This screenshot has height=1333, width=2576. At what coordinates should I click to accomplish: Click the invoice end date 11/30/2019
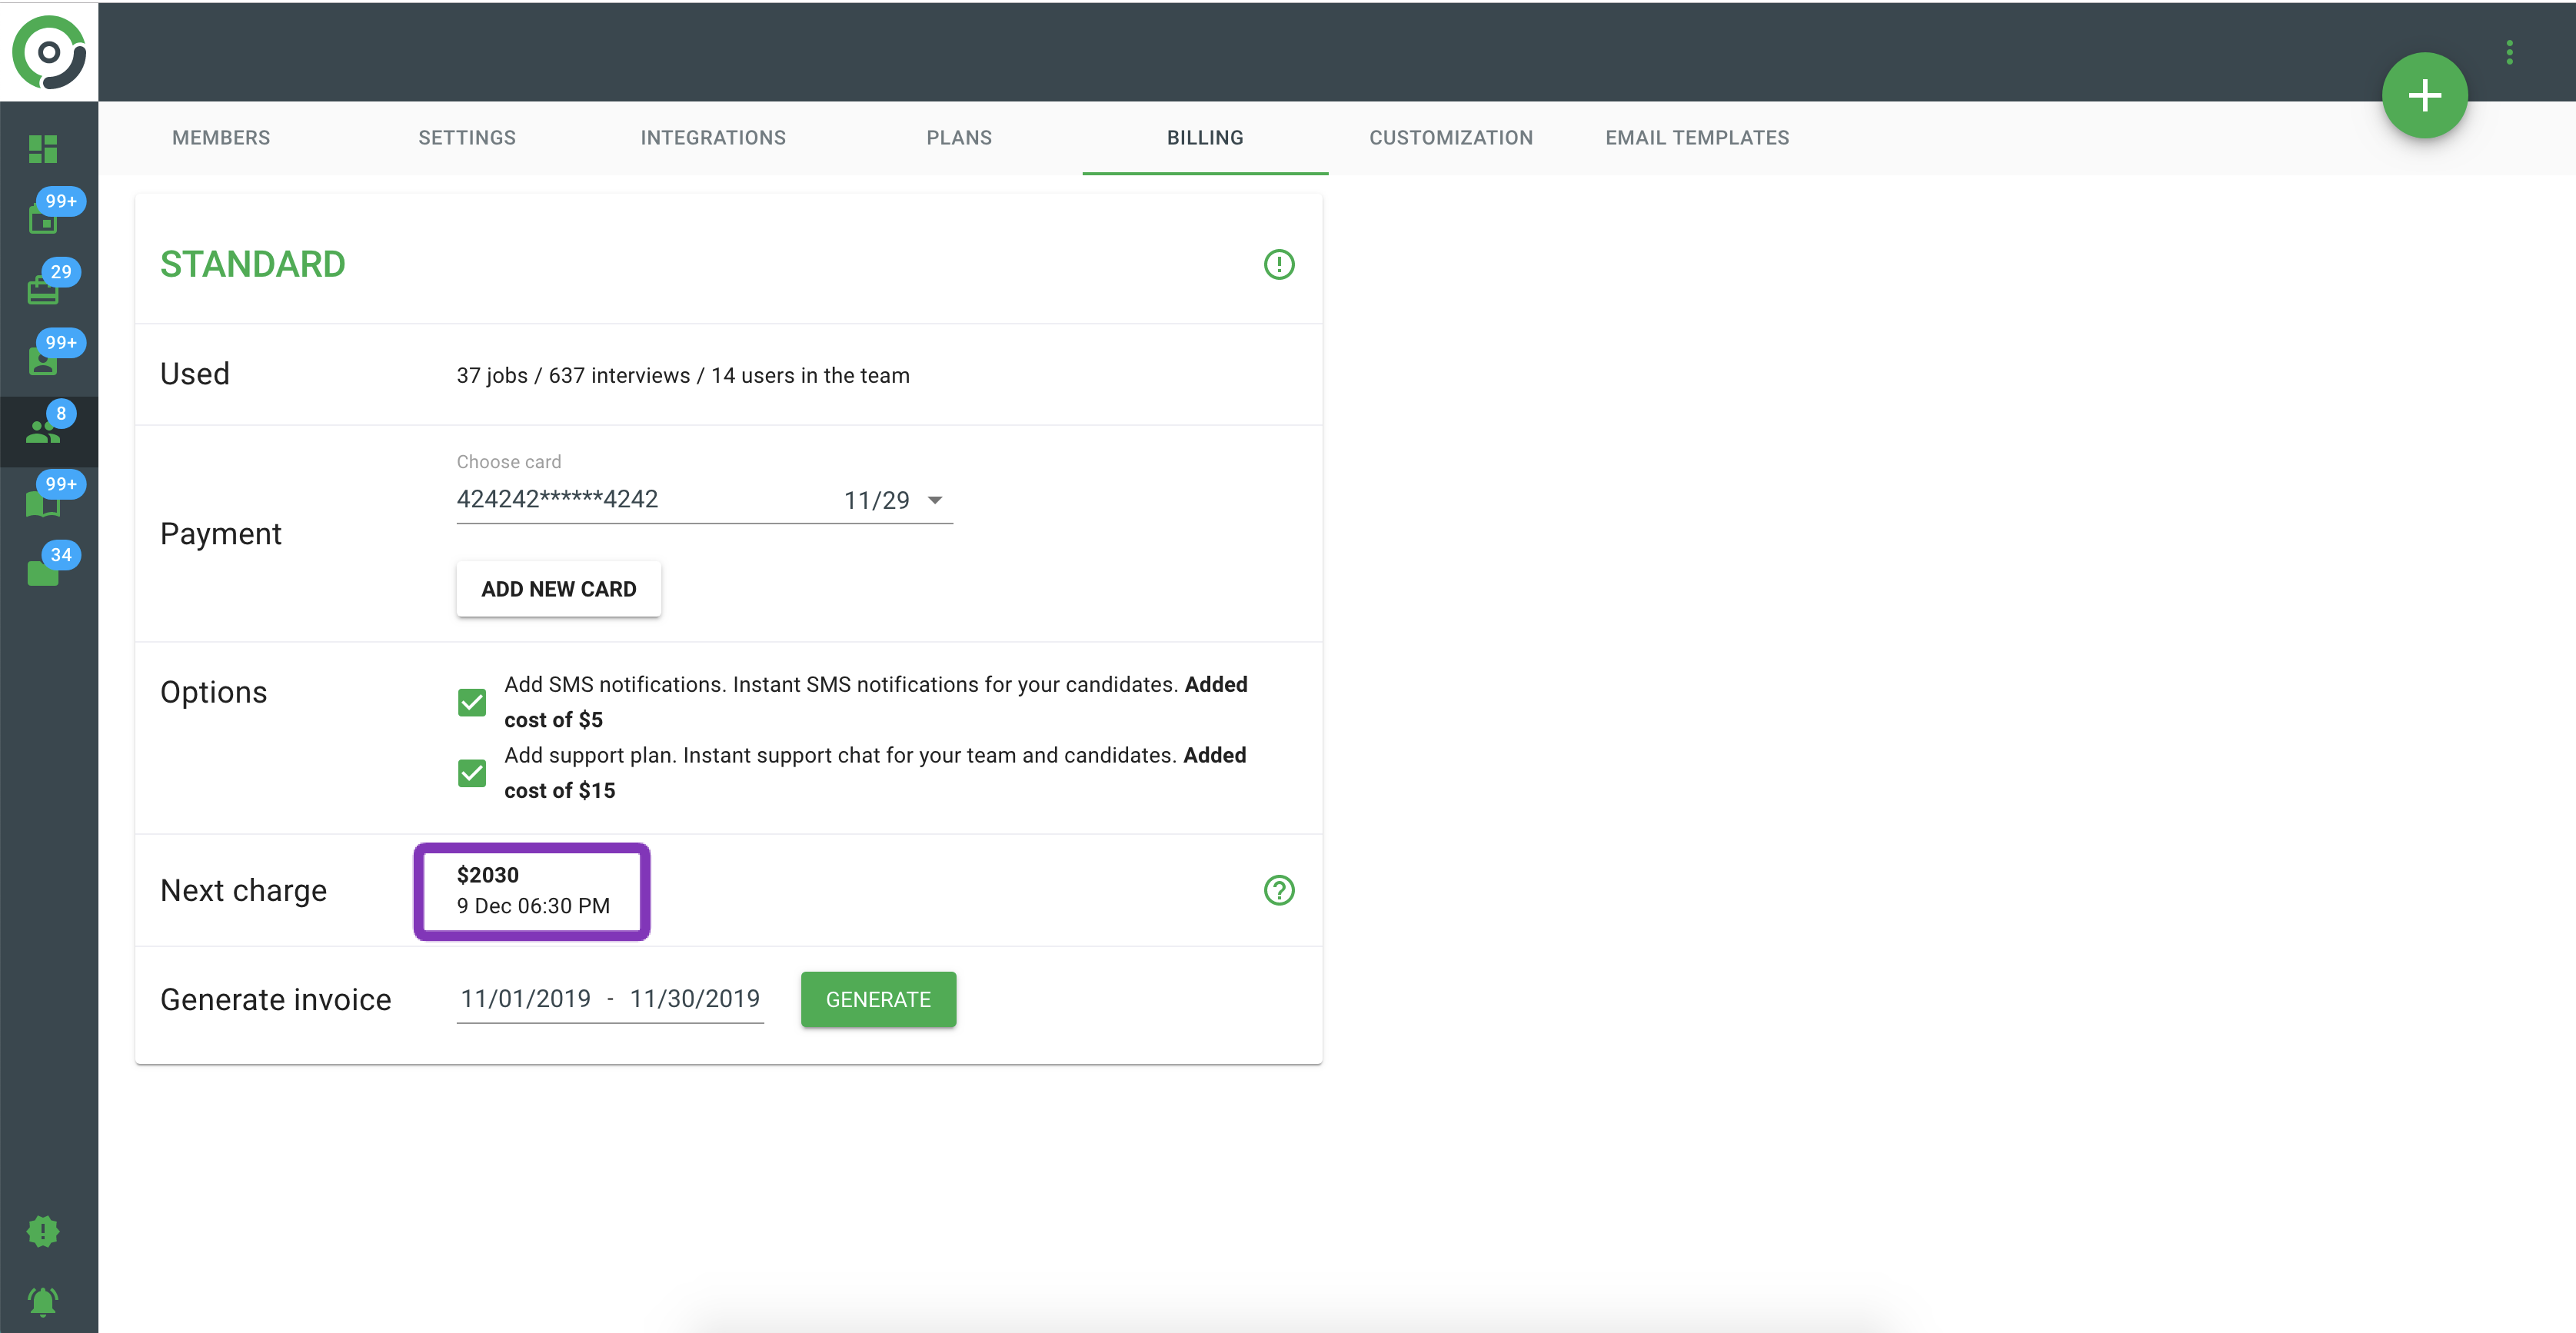pyautogui.click(x=694, y=999)
